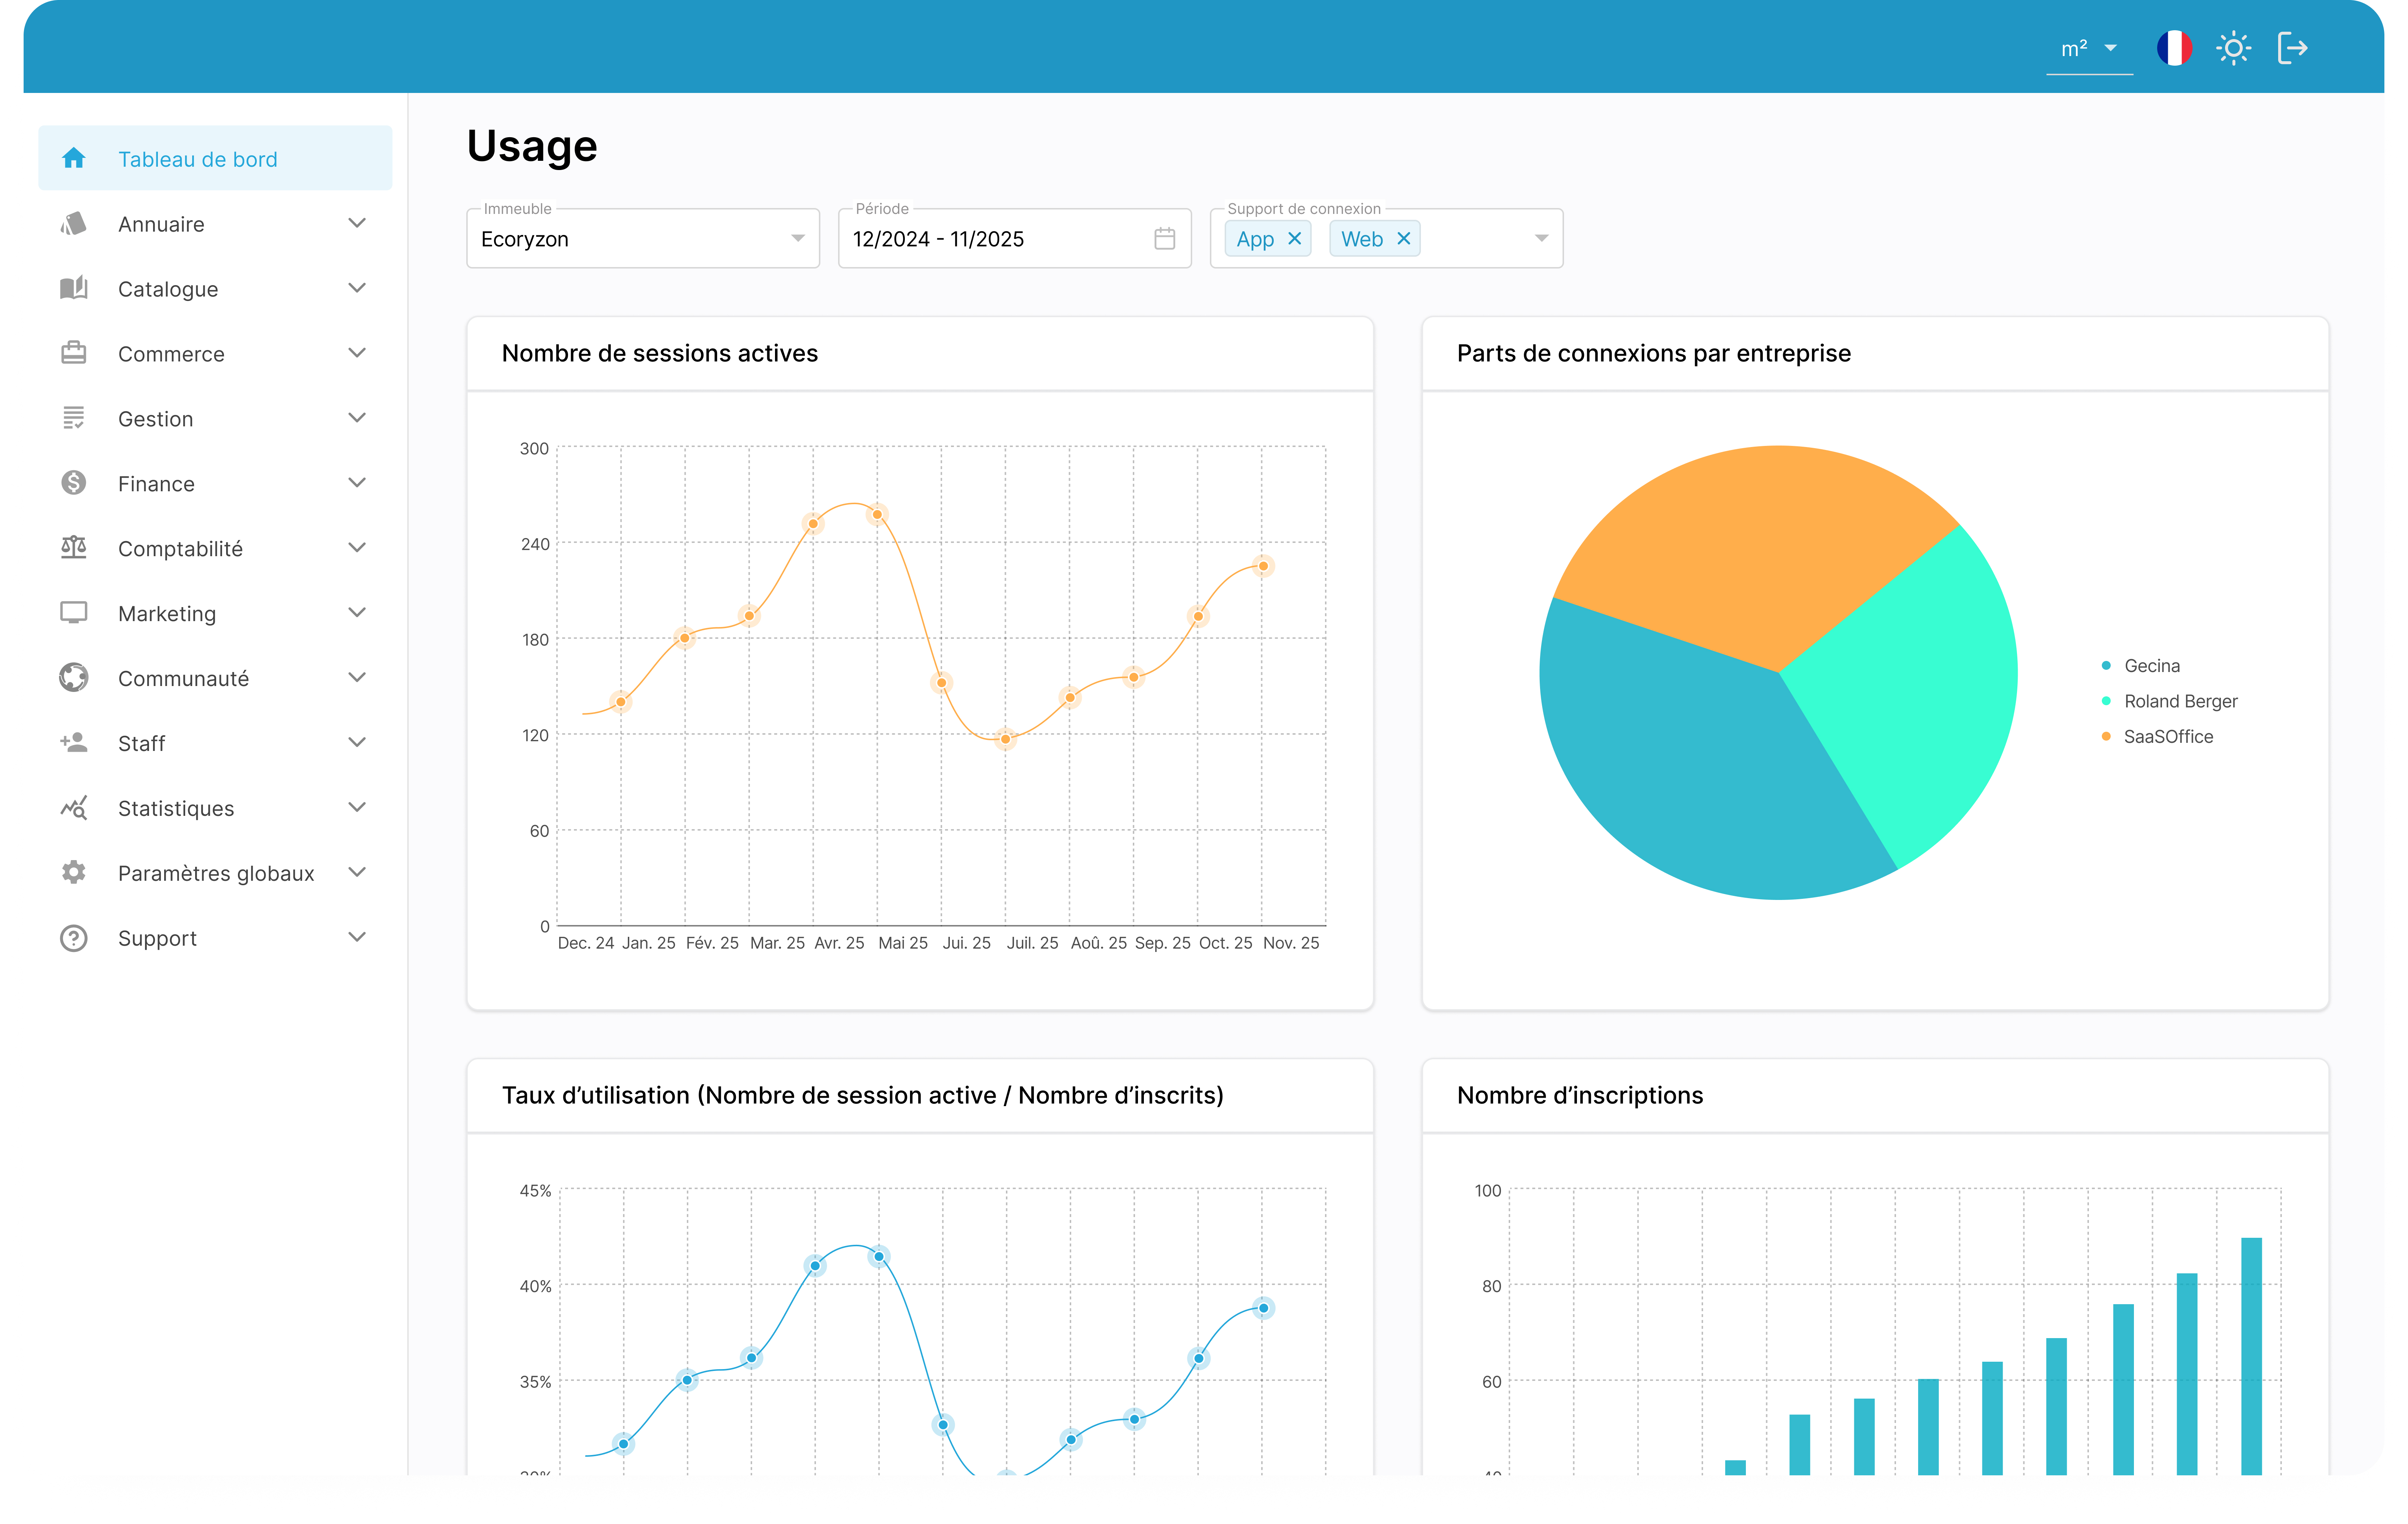Screen dimensions: 2408x1524
Task: Click the Juil. 25 lowest point on sessions chart
Action: (x=1005, y=739)
